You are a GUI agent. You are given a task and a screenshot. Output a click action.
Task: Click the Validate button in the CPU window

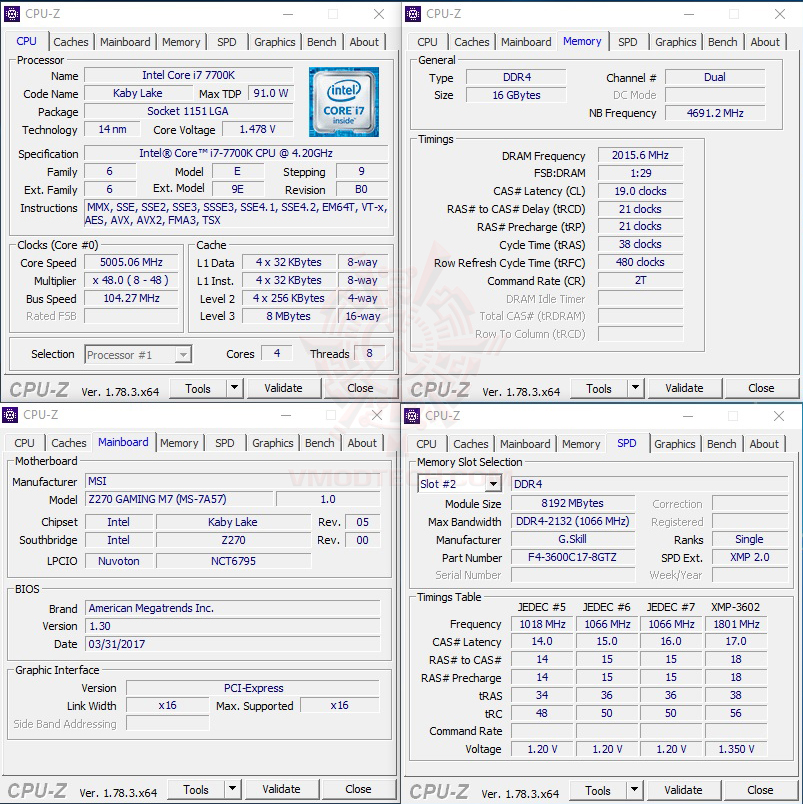tap(282, 388)
